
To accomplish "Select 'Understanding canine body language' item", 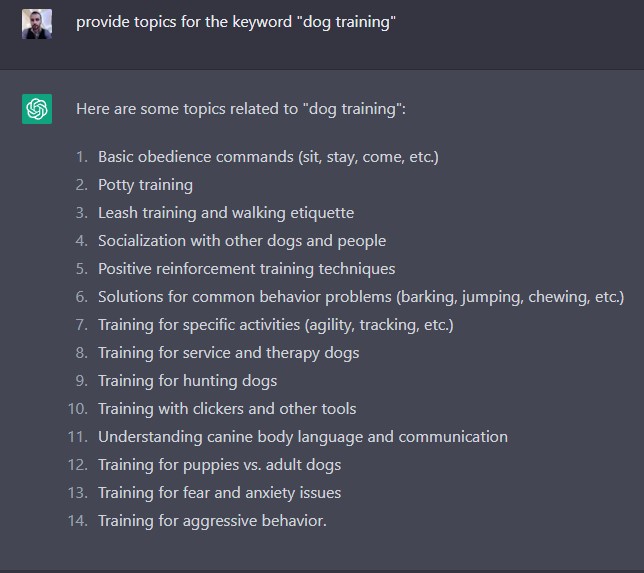I will tap(303, 437).
